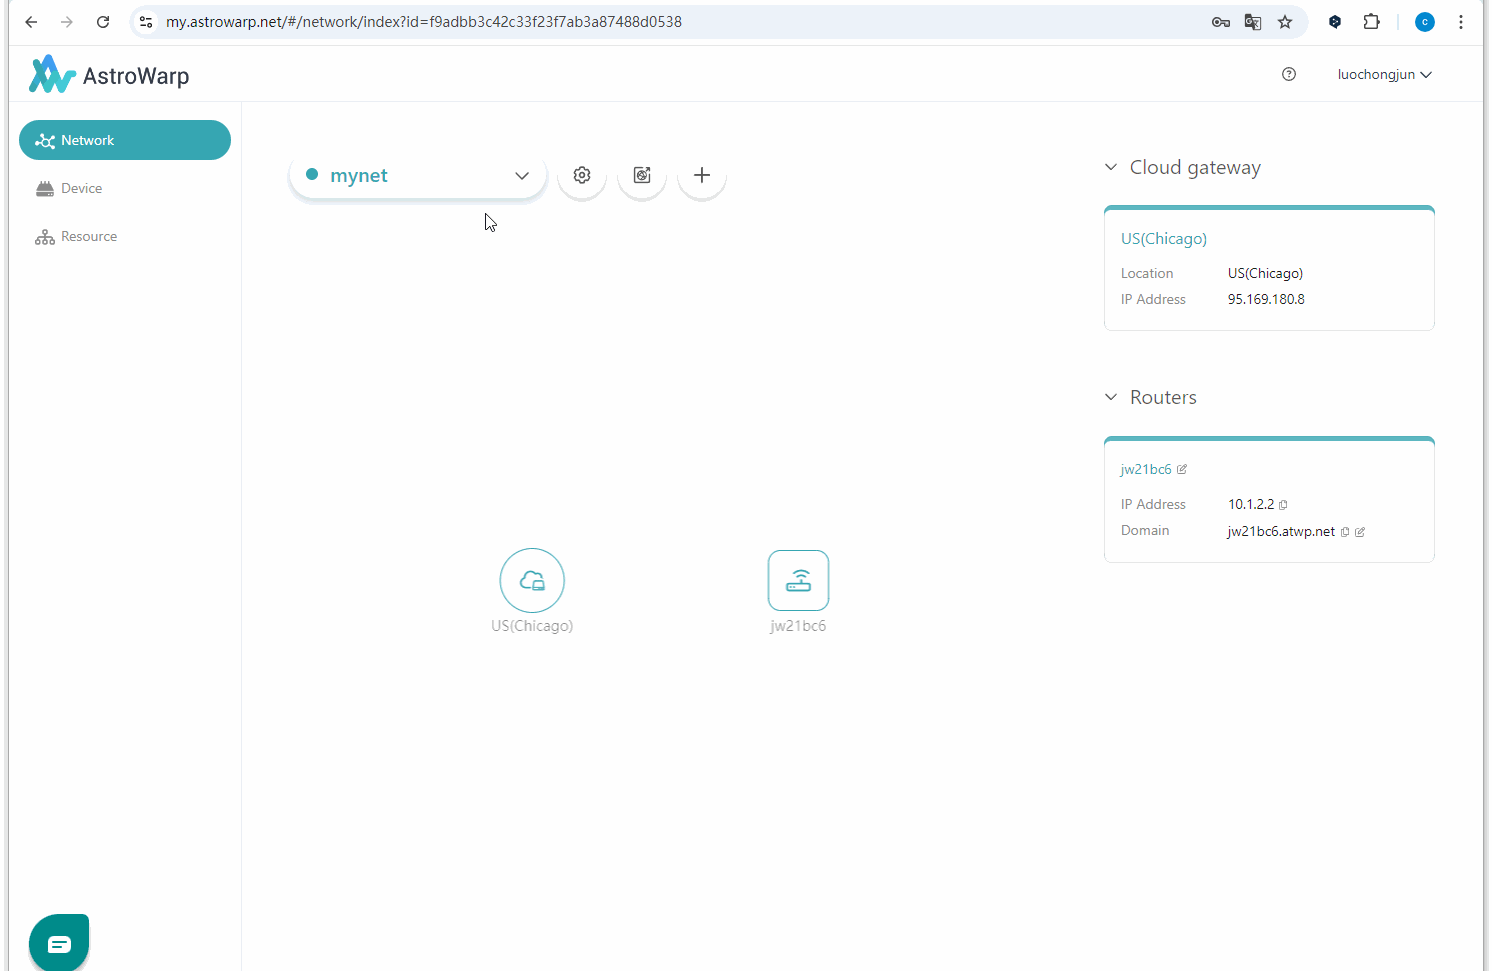
Task: Select the jw21bc6 router node icon
Action: 798,580
